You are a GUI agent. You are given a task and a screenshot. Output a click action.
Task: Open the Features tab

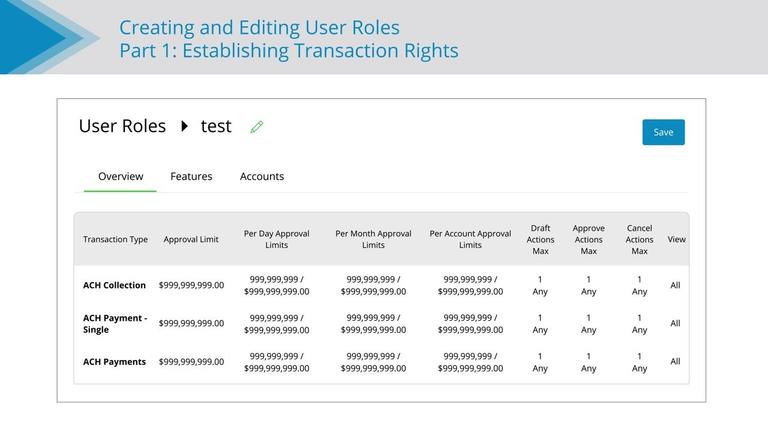[191, 176]
